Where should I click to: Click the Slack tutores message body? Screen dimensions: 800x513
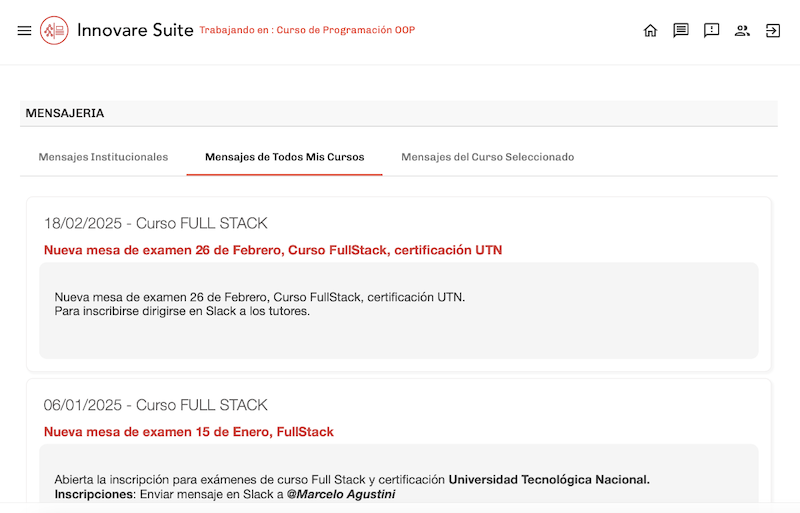coord(182,311)
